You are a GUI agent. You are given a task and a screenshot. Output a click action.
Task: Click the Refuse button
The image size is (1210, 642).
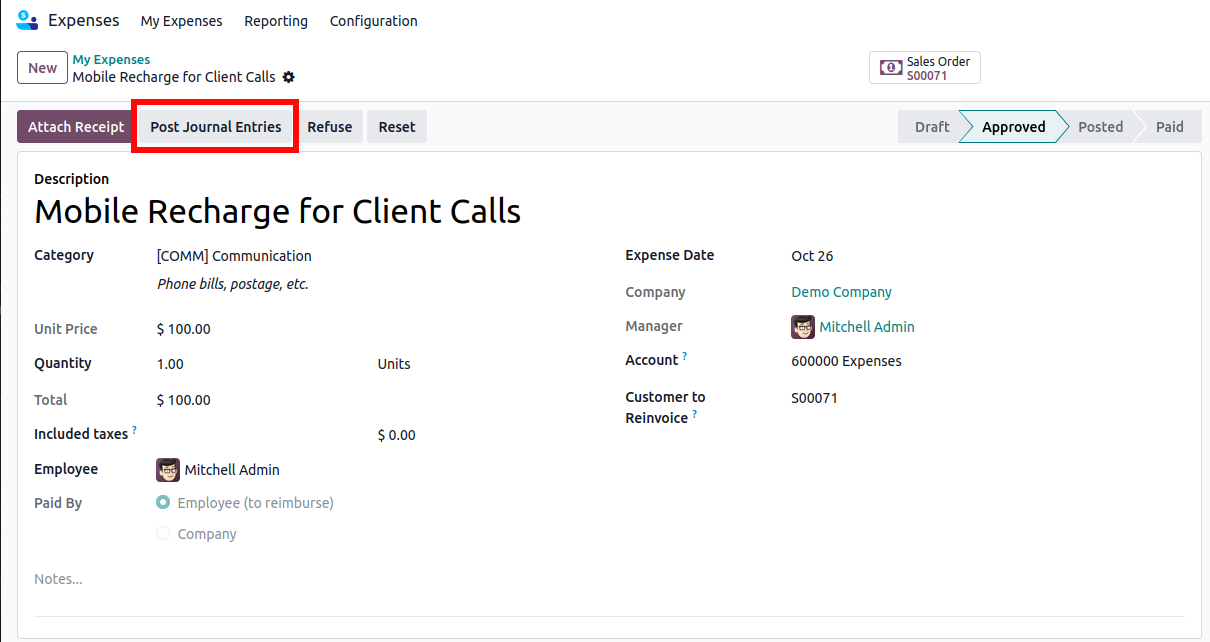(x=329, y=127)
